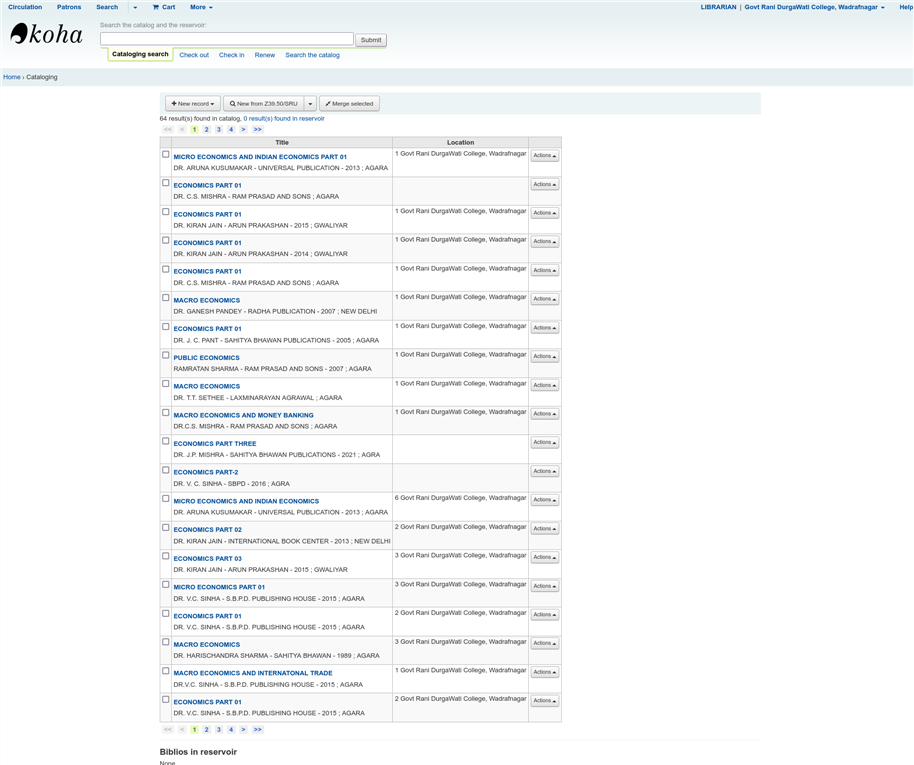Expand the More menu in top bar
Screen dimensions: 914x765
201,7
